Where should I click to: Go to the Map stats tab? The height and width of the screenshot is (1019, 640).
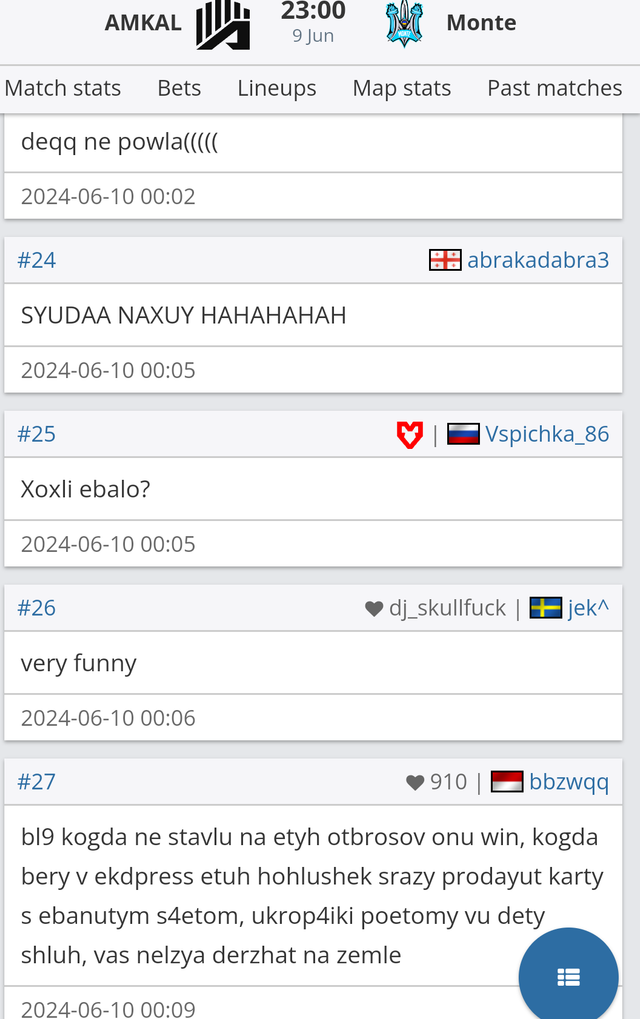tap(402, 88)
